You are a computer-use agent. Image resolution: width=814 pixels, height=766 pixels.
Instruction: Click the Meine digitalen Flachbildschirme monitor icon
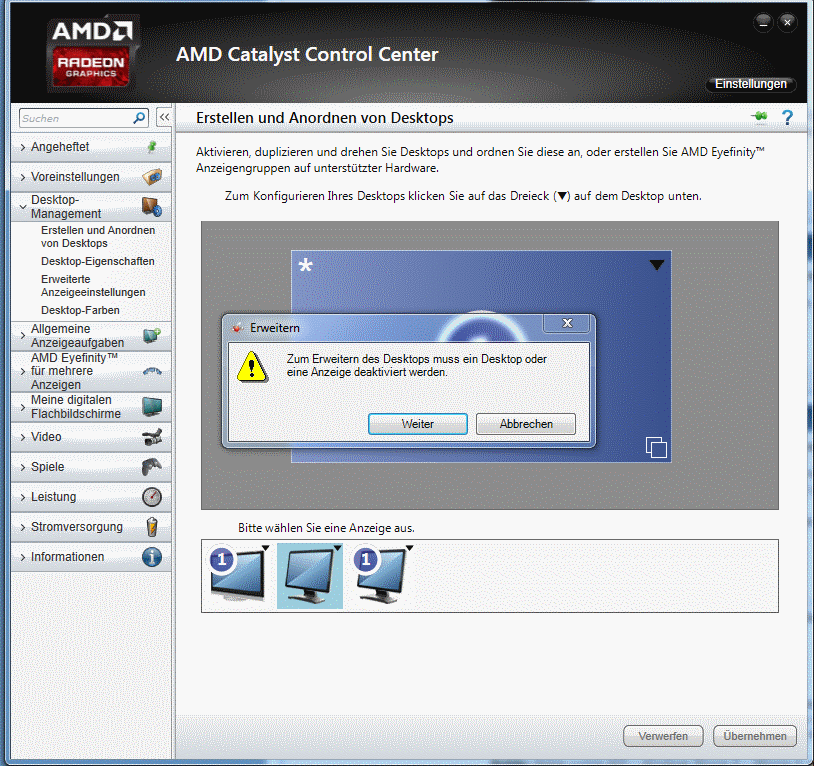[152, 406]
